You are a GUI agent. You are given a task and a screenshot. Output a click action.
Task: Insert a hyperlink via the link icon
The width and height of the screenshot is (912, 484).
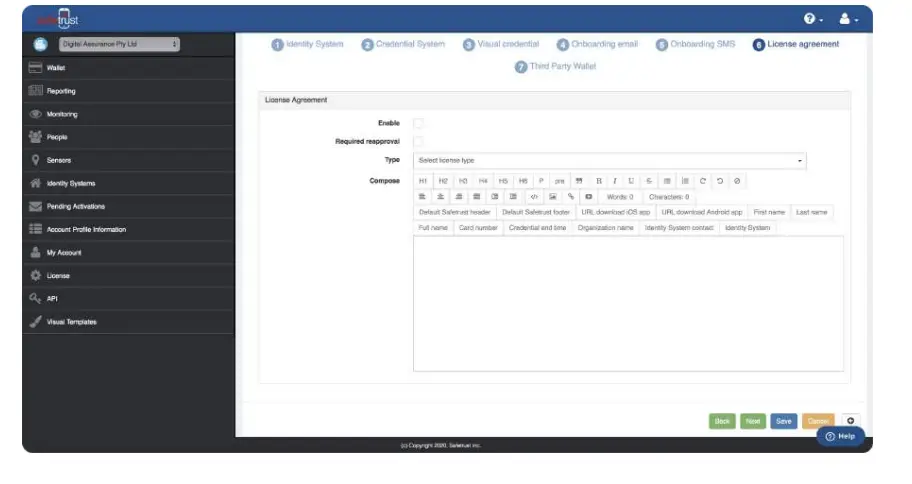click(571, 197)
